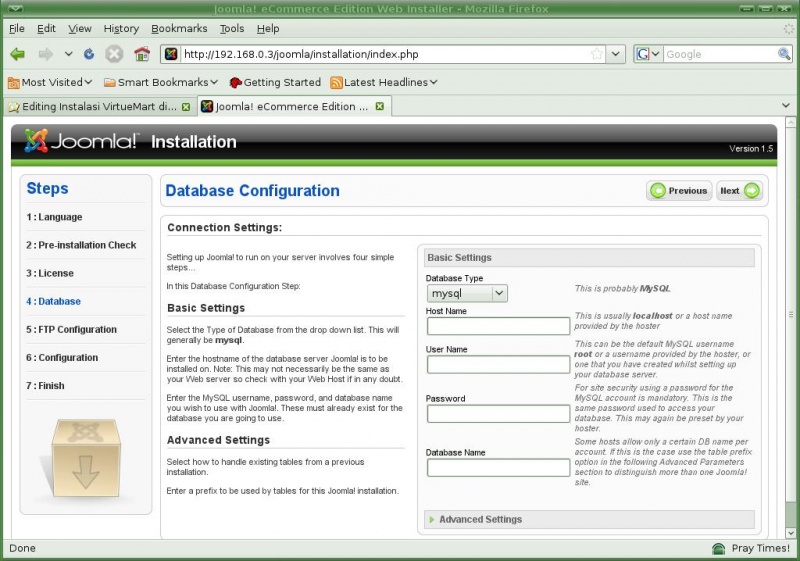Open the Most Visited bookmarks dropdown
Image resolution: width=800 pixels, height=561 pixels.
50,82
